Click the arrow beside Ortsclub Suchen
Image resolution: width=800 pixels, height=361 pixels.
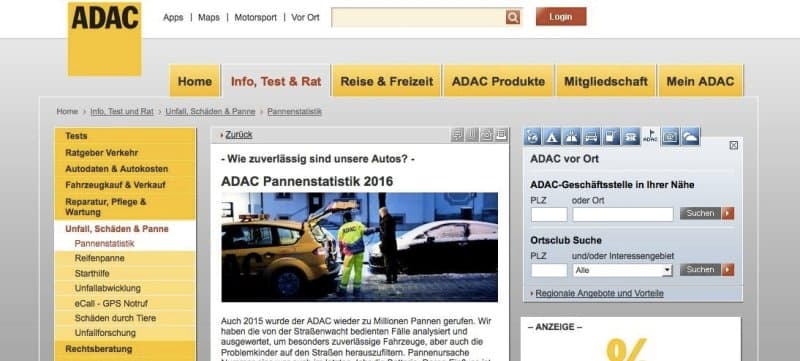[x=728, y=270]
